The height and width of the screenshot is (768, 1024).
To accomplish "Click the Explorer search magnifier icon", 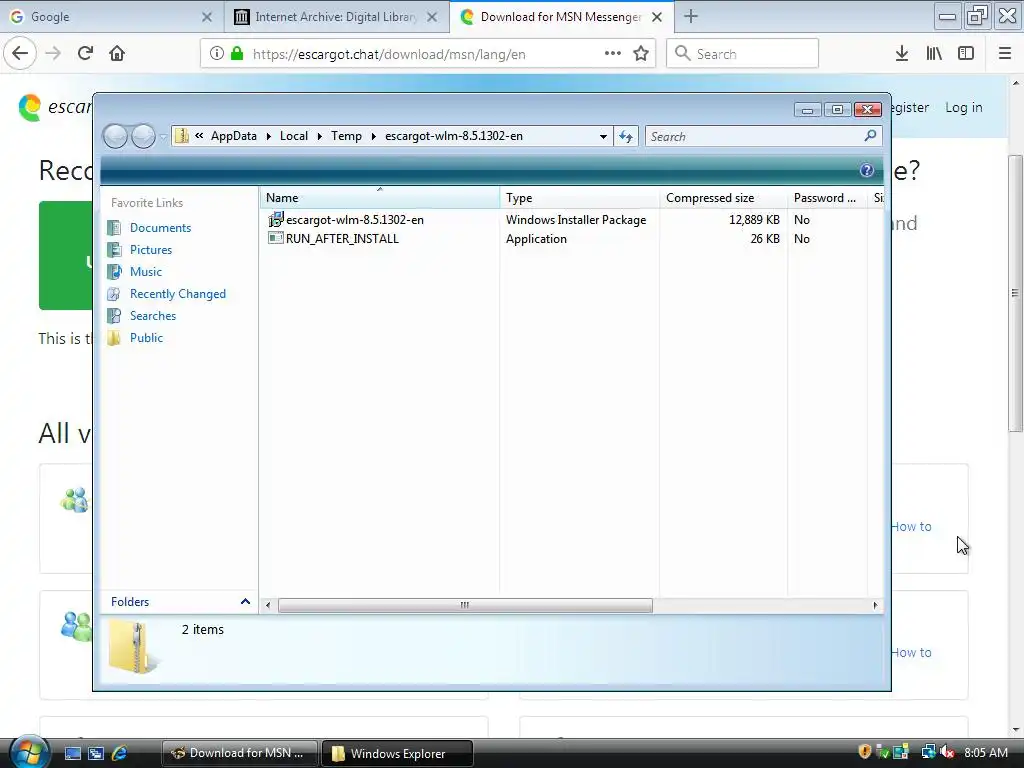I will click(x=871, y=136).
